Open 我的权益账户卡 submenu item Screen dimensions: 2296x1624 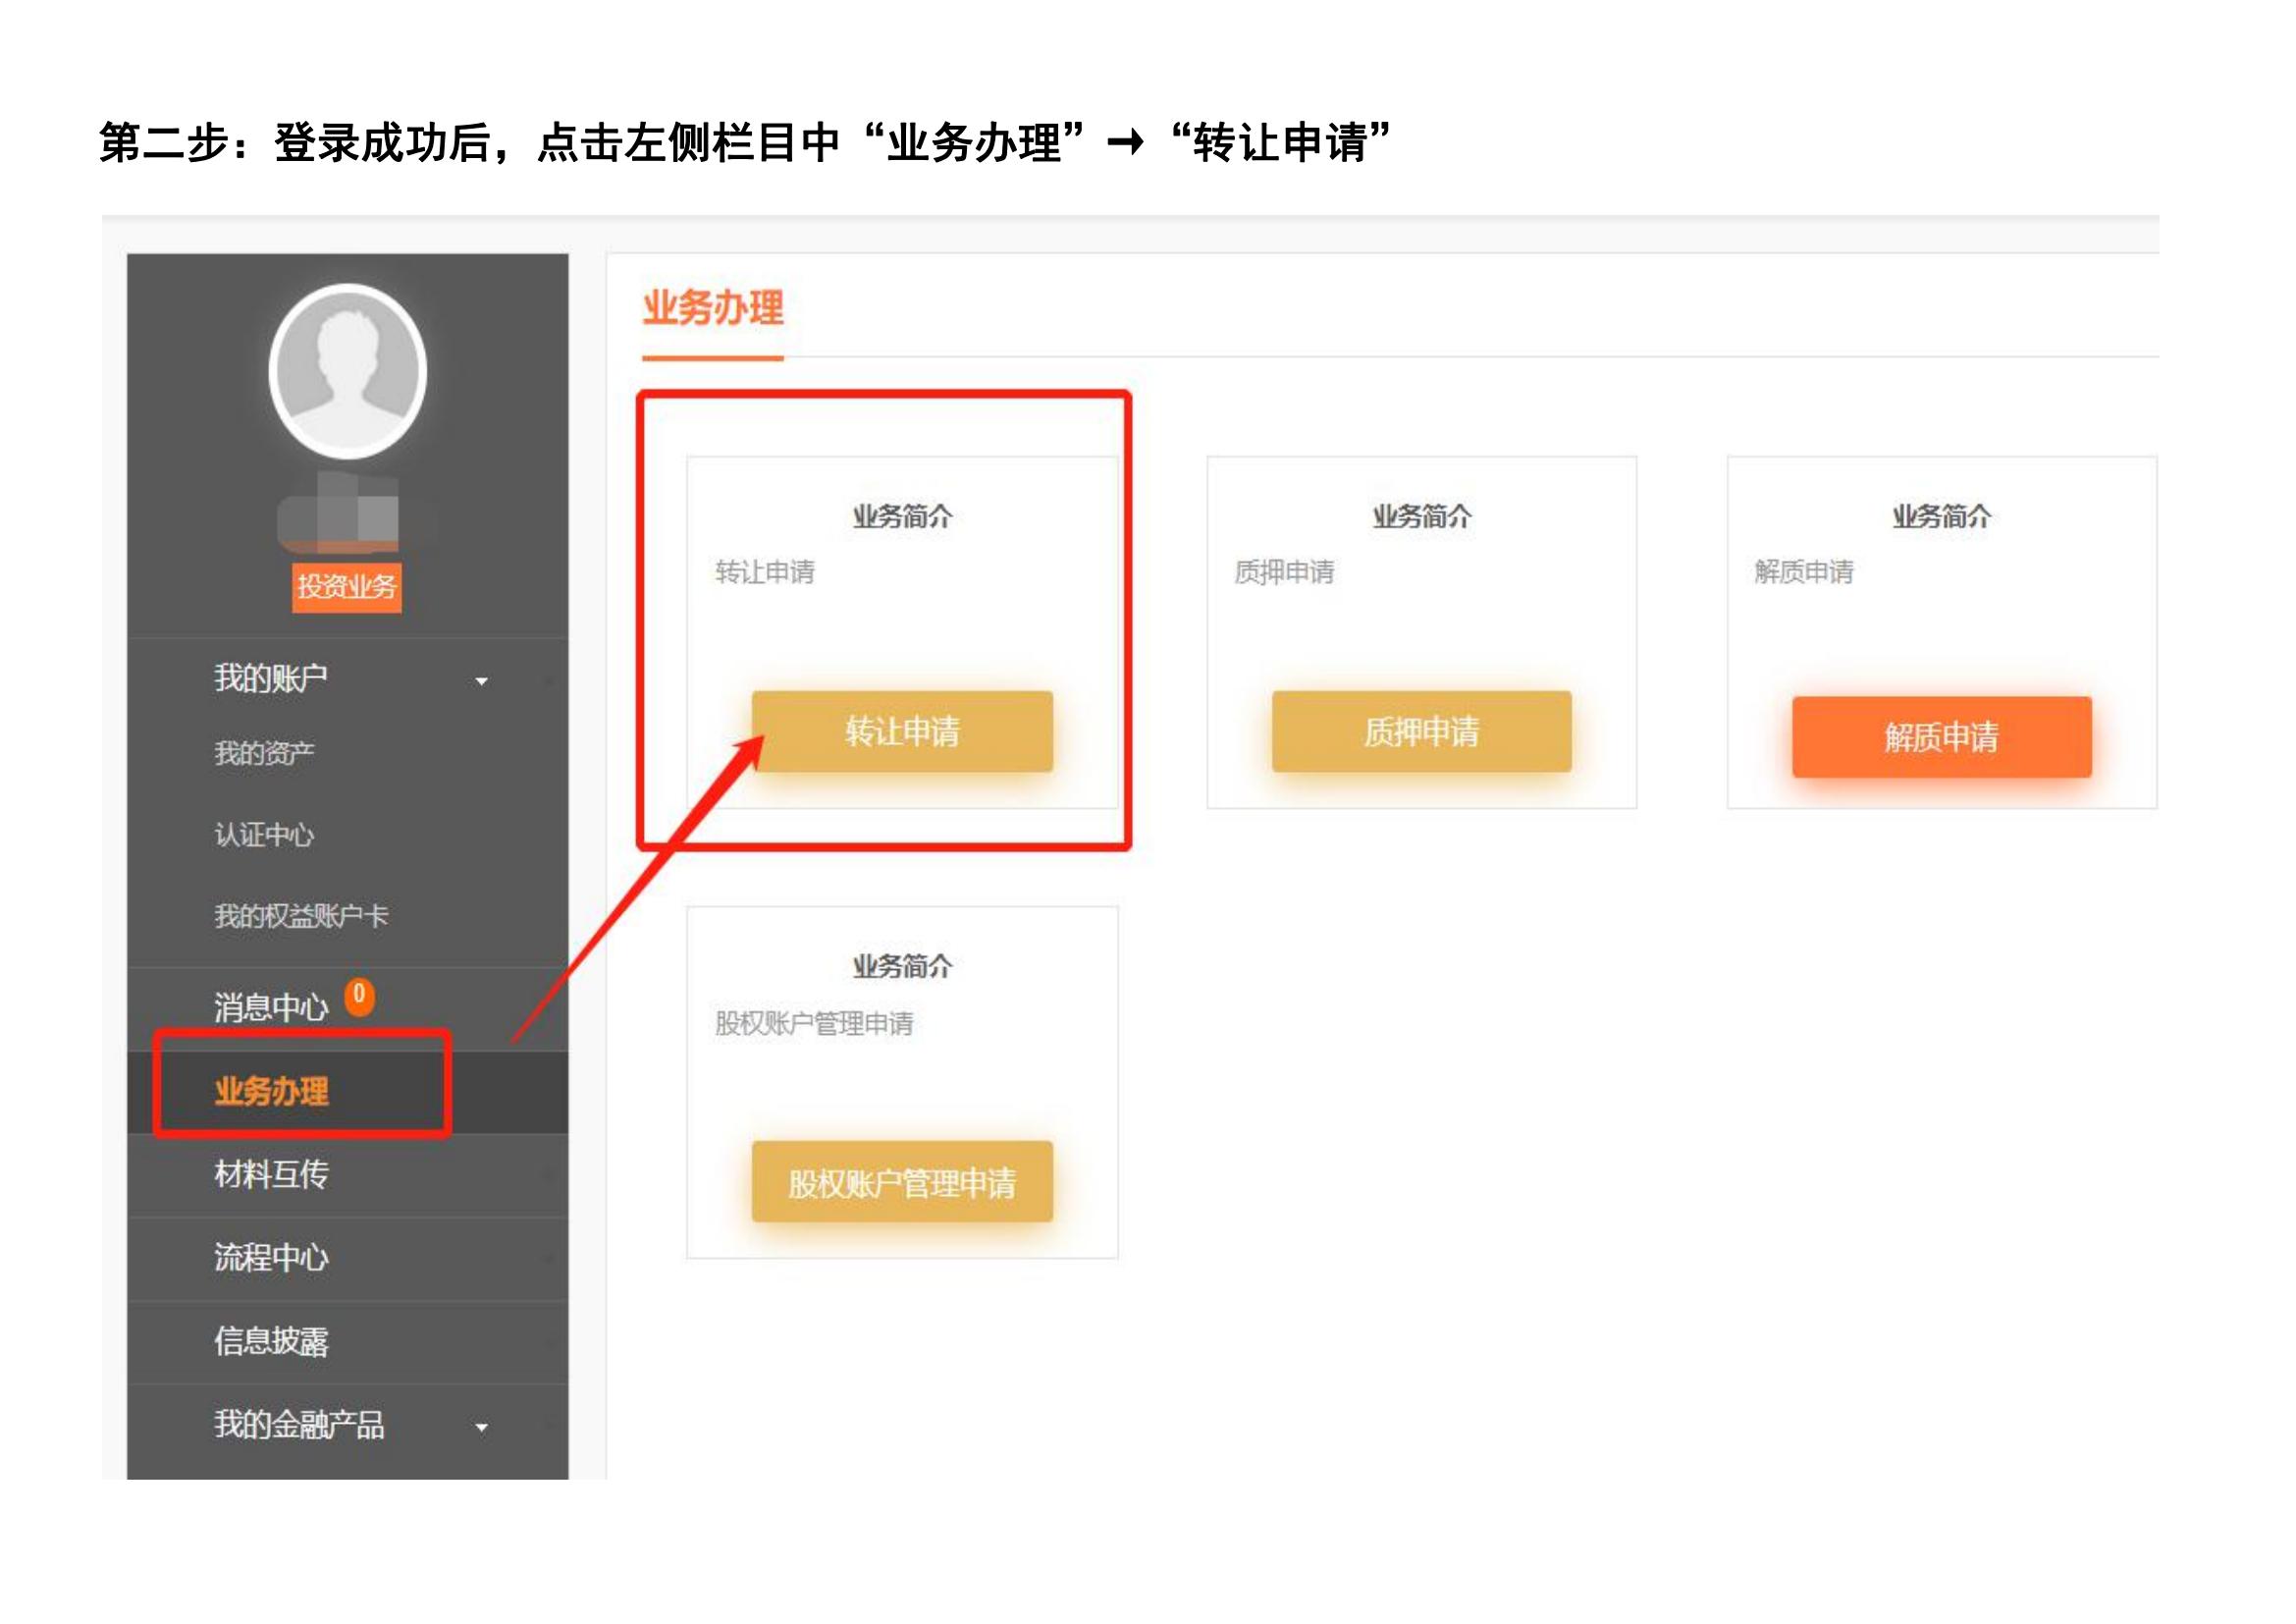pyautogui.click(x=301, y=916)
